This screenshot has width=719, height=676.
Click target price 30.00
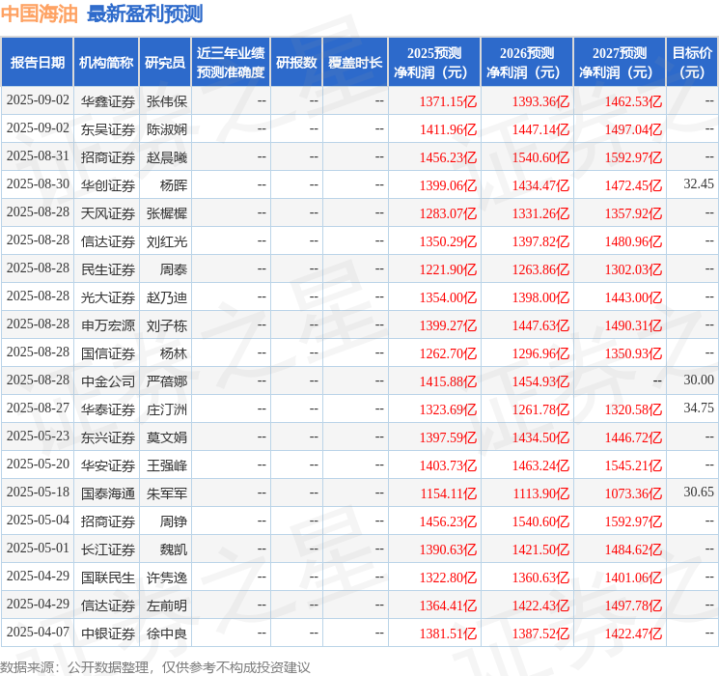pos(698,380)
